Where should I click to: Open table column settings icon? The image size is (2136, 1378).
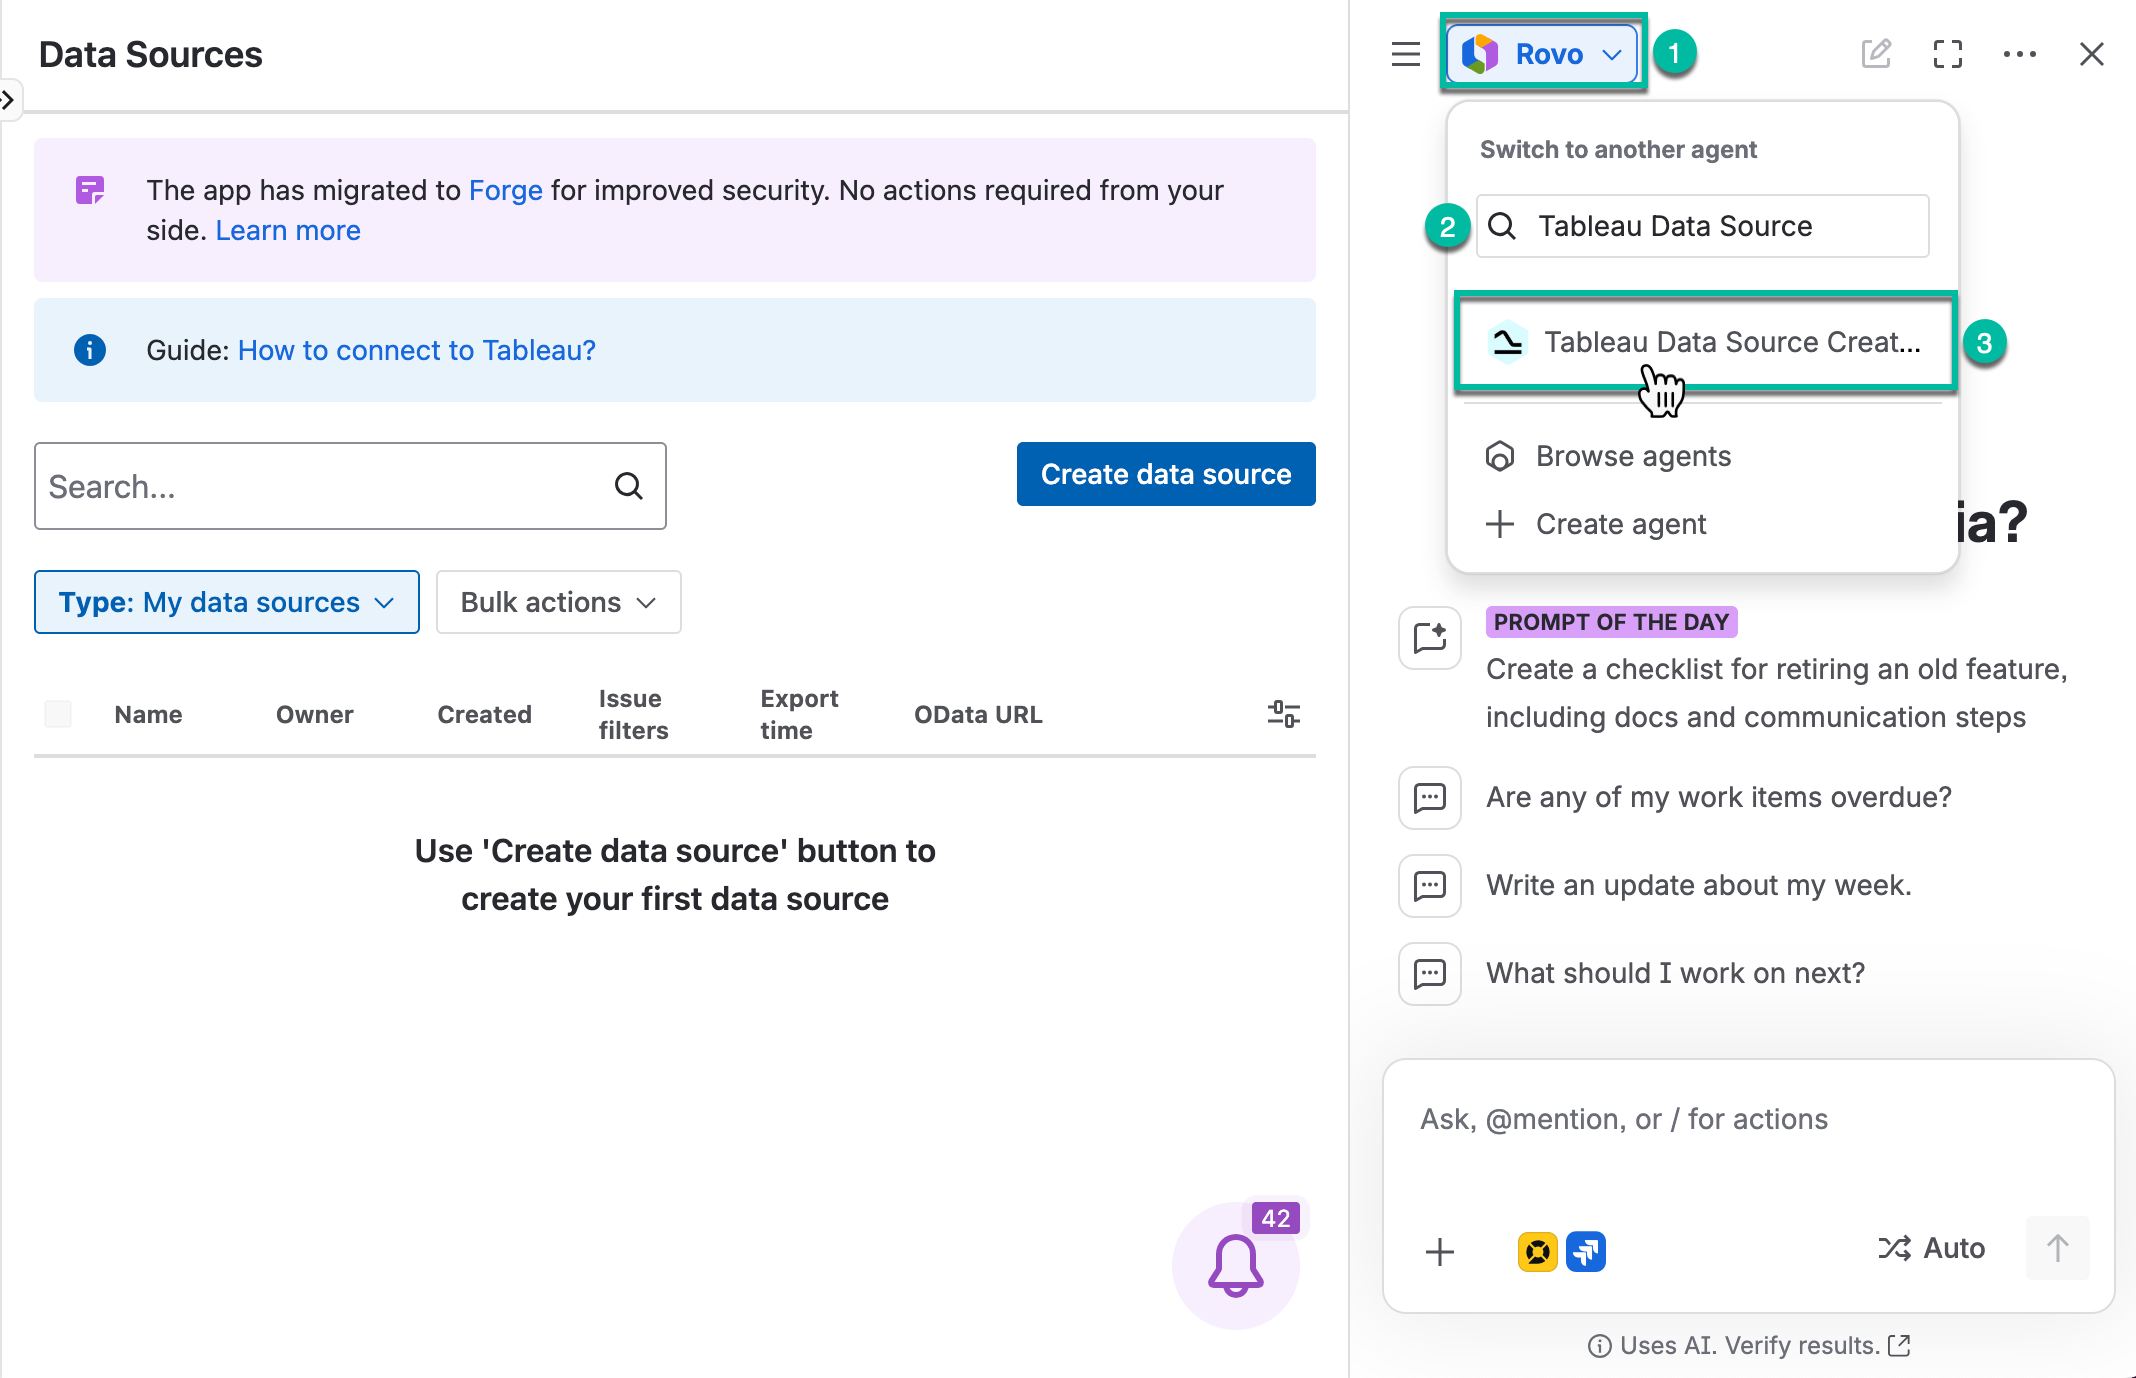click(x=1284, y=714)
